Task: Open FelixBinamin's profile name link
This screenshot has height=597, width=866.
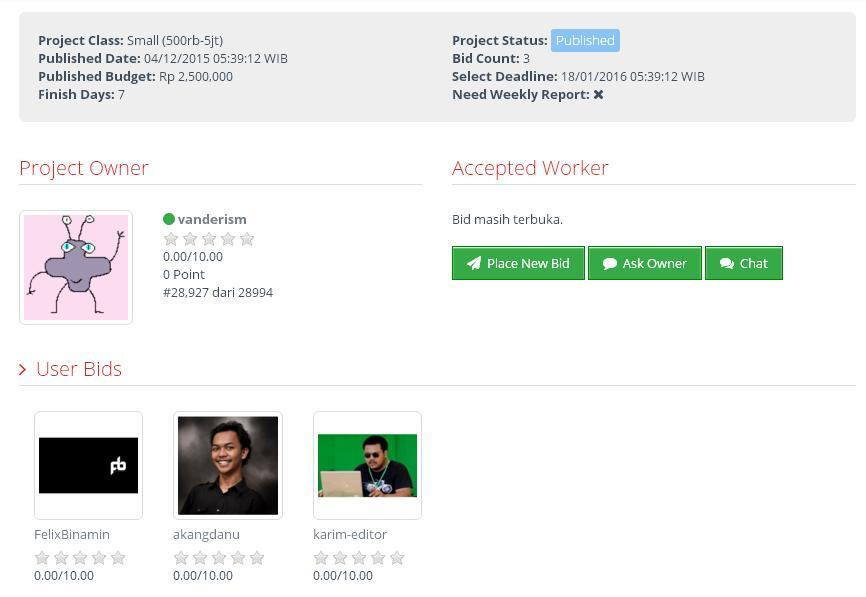Action: coord(72,534)
